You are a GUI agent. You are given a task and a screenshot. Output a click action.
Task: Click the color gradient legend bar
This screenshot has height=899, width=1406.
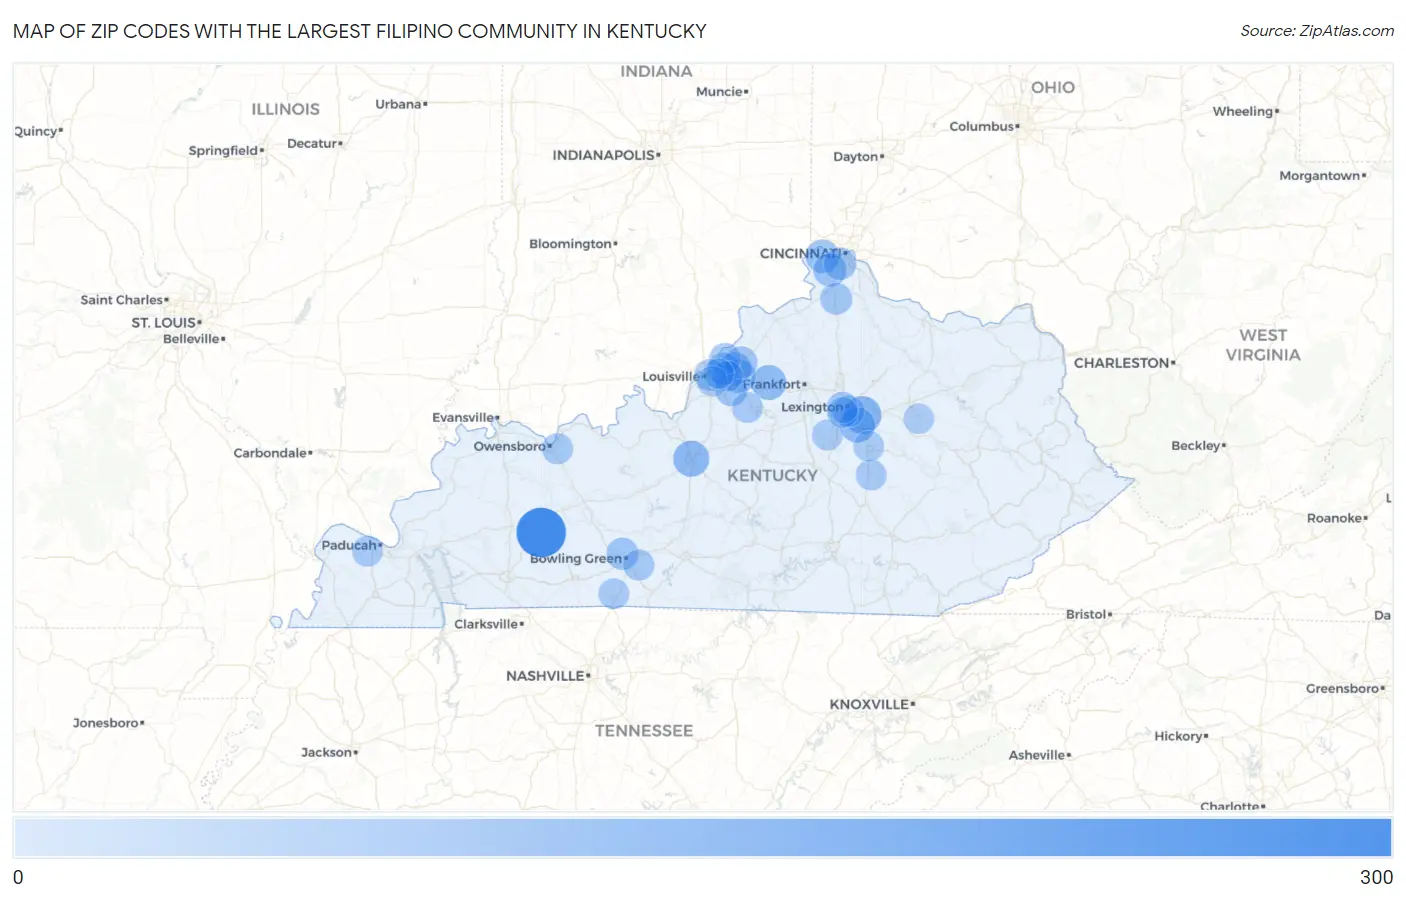tap(702, 837)
